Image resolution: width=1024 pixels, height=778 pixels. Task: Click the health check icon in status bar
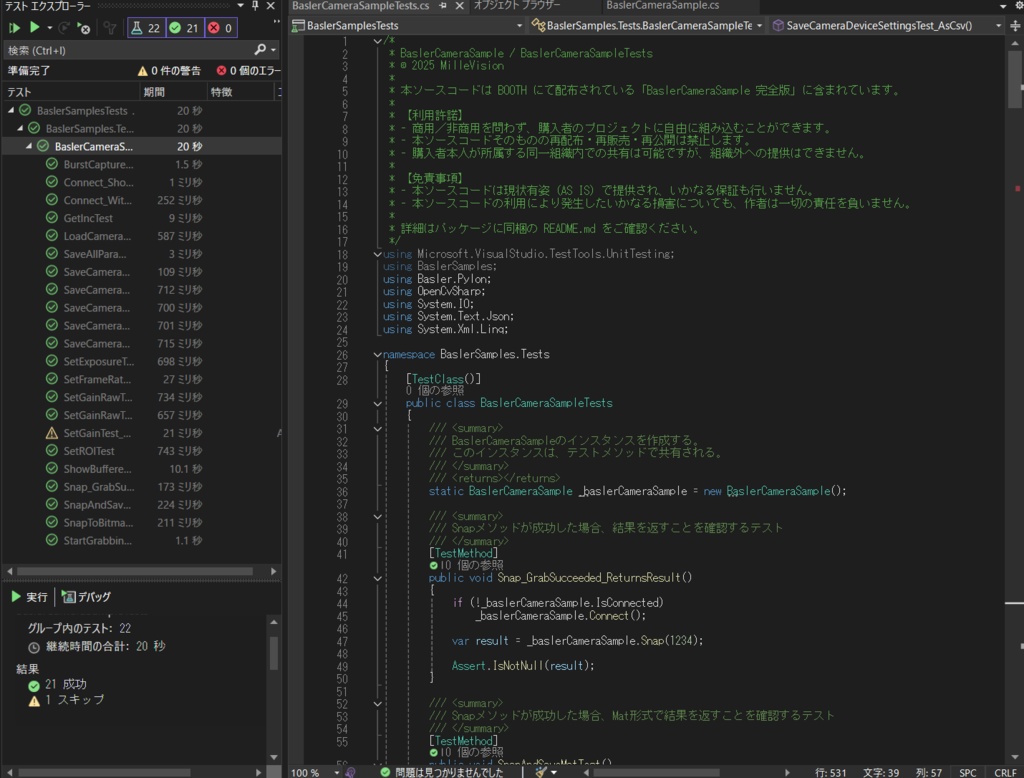click(385, 772)
